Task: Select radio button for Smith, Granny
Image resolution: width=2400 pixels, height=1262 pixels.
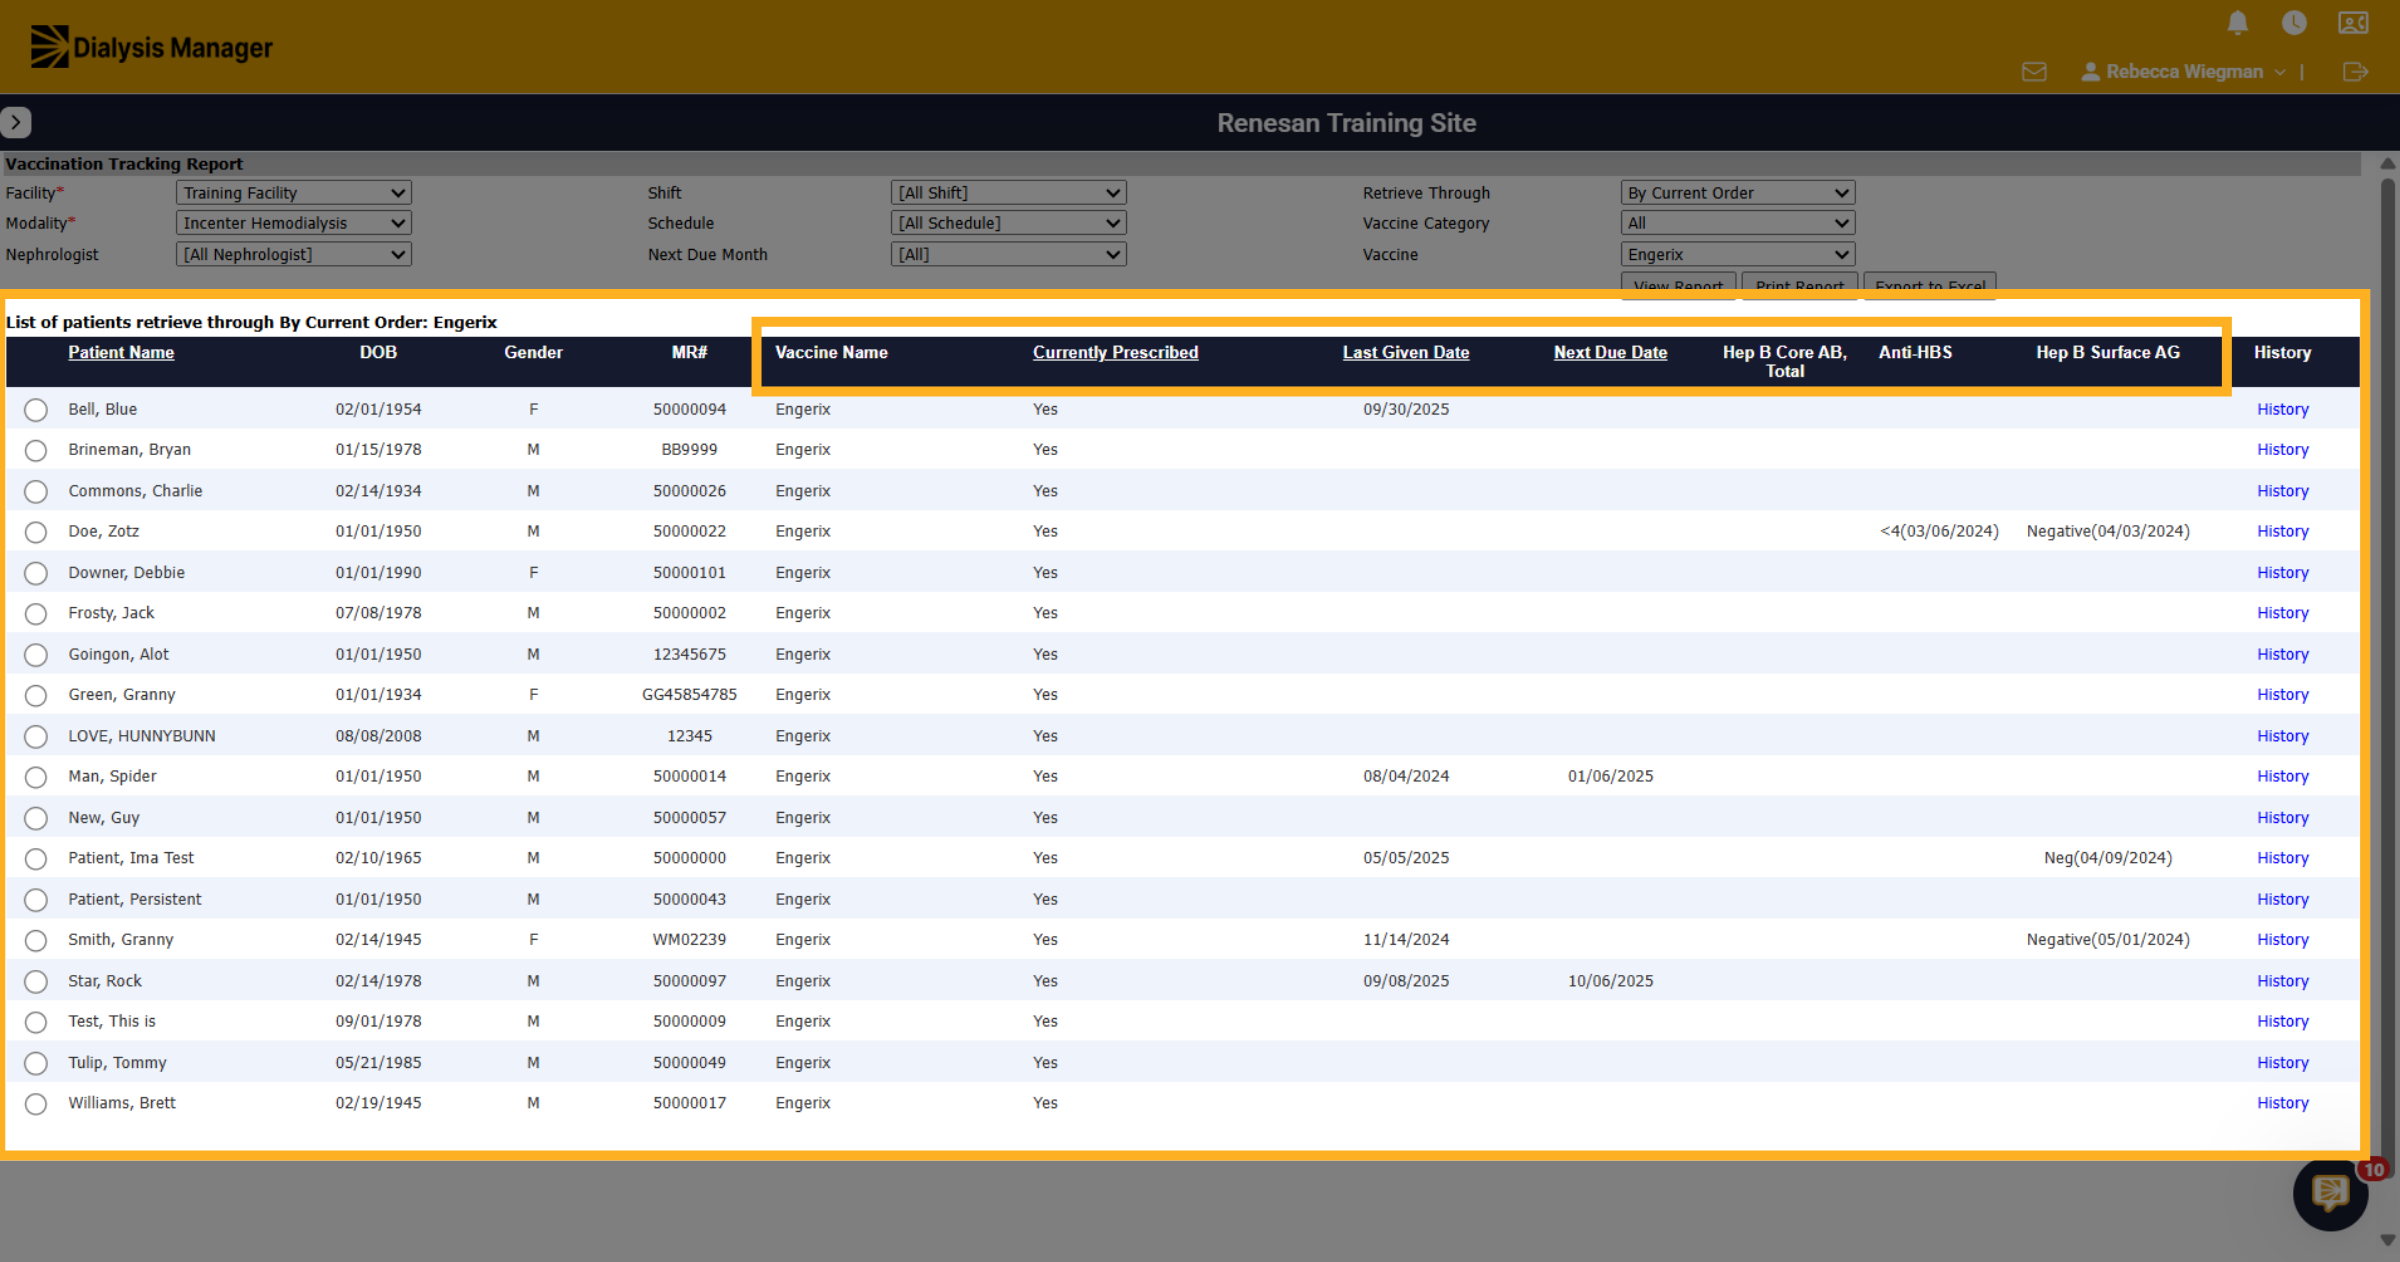Action: 36,941
